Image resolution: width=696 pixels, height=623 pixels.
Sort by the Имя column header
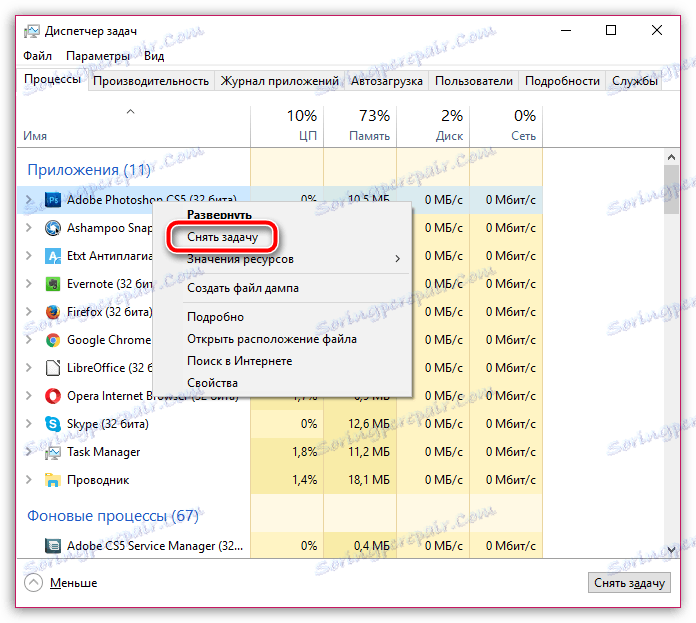tap(133, 126)
